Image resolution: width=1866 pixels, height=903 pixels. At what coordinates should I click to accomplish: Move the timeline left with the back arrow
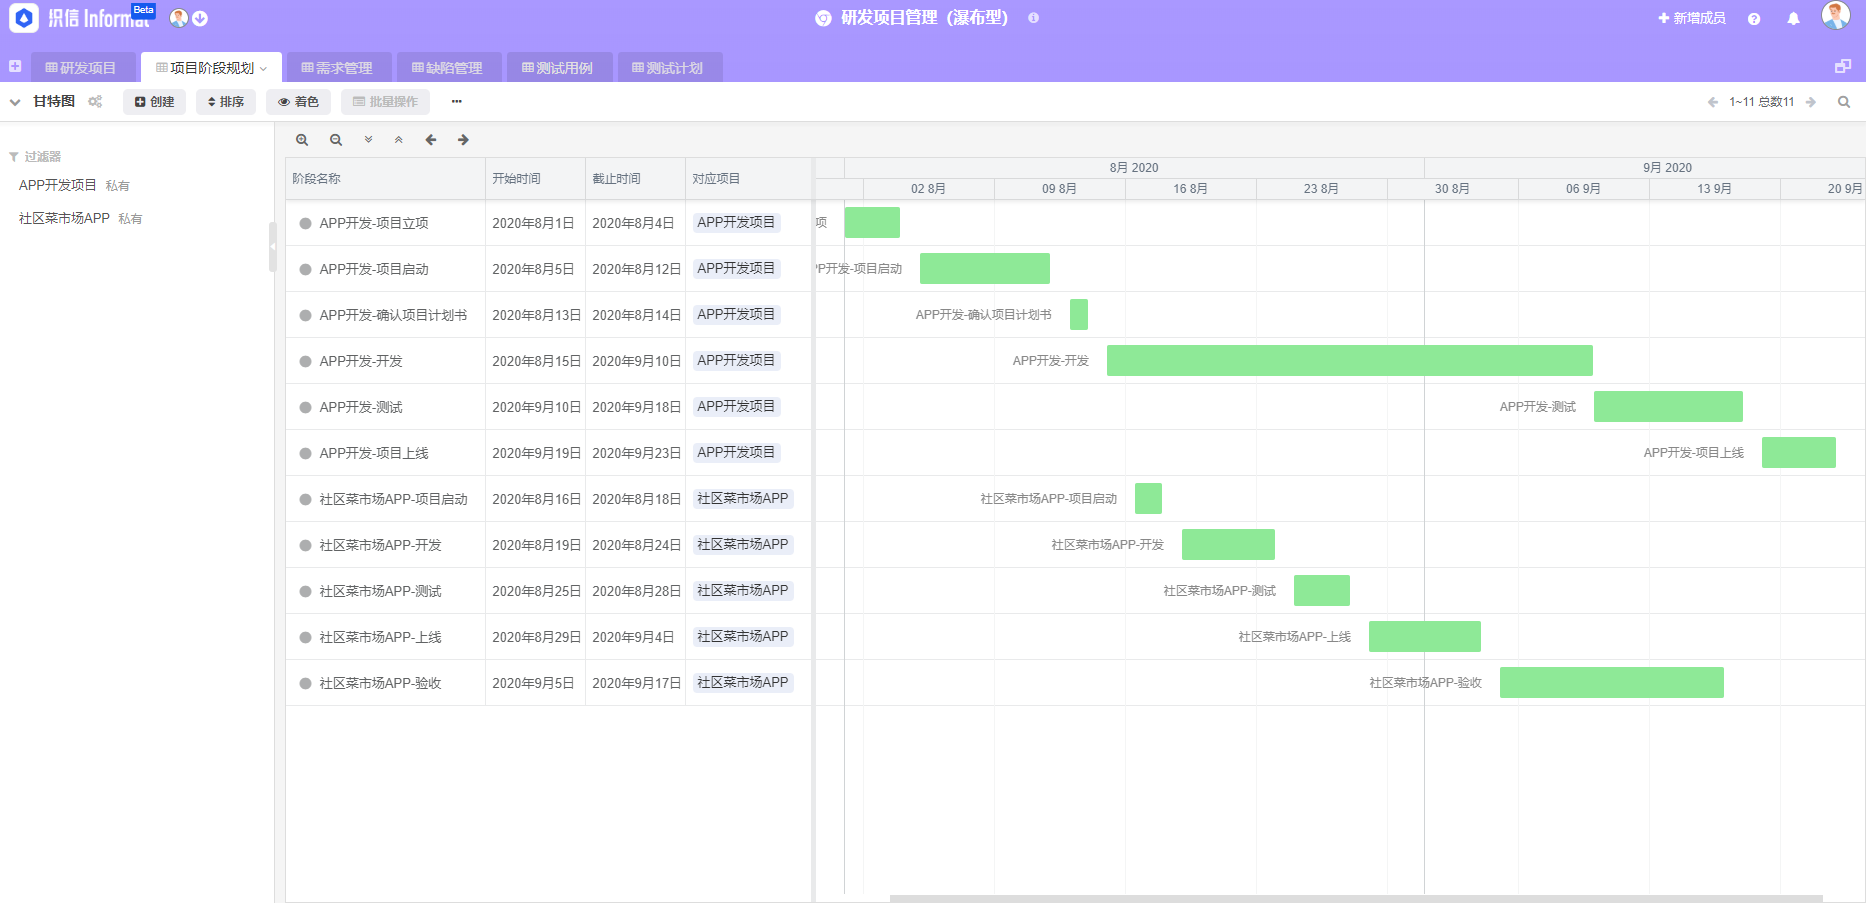tap(431, 140)
